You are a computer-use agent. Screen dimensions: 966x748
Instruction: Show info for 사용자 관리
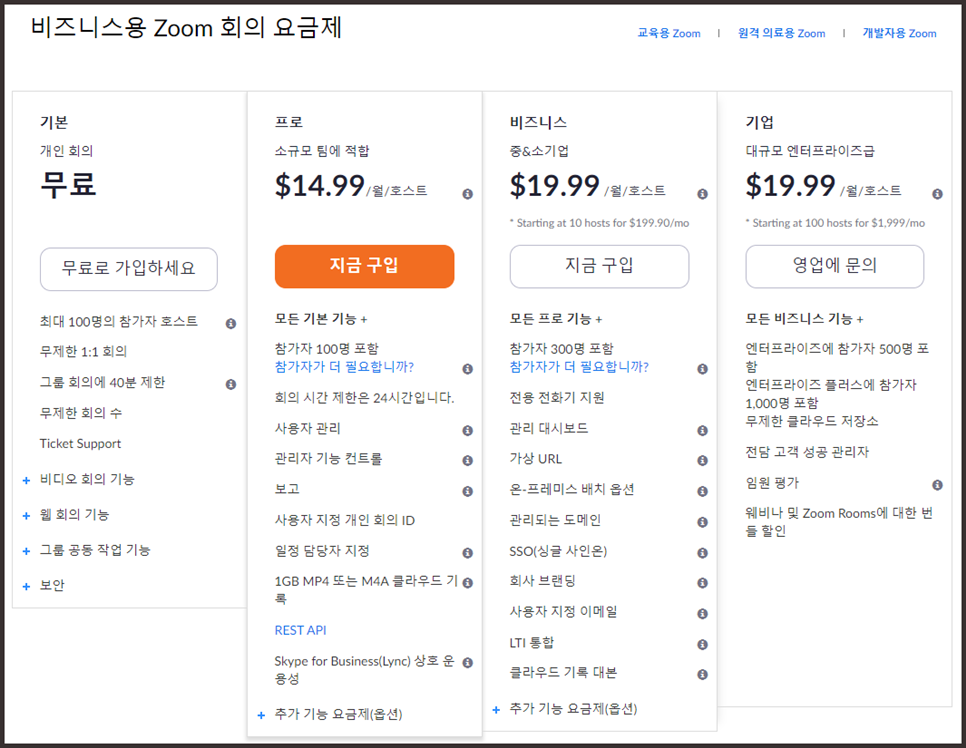tap(468, 431)
